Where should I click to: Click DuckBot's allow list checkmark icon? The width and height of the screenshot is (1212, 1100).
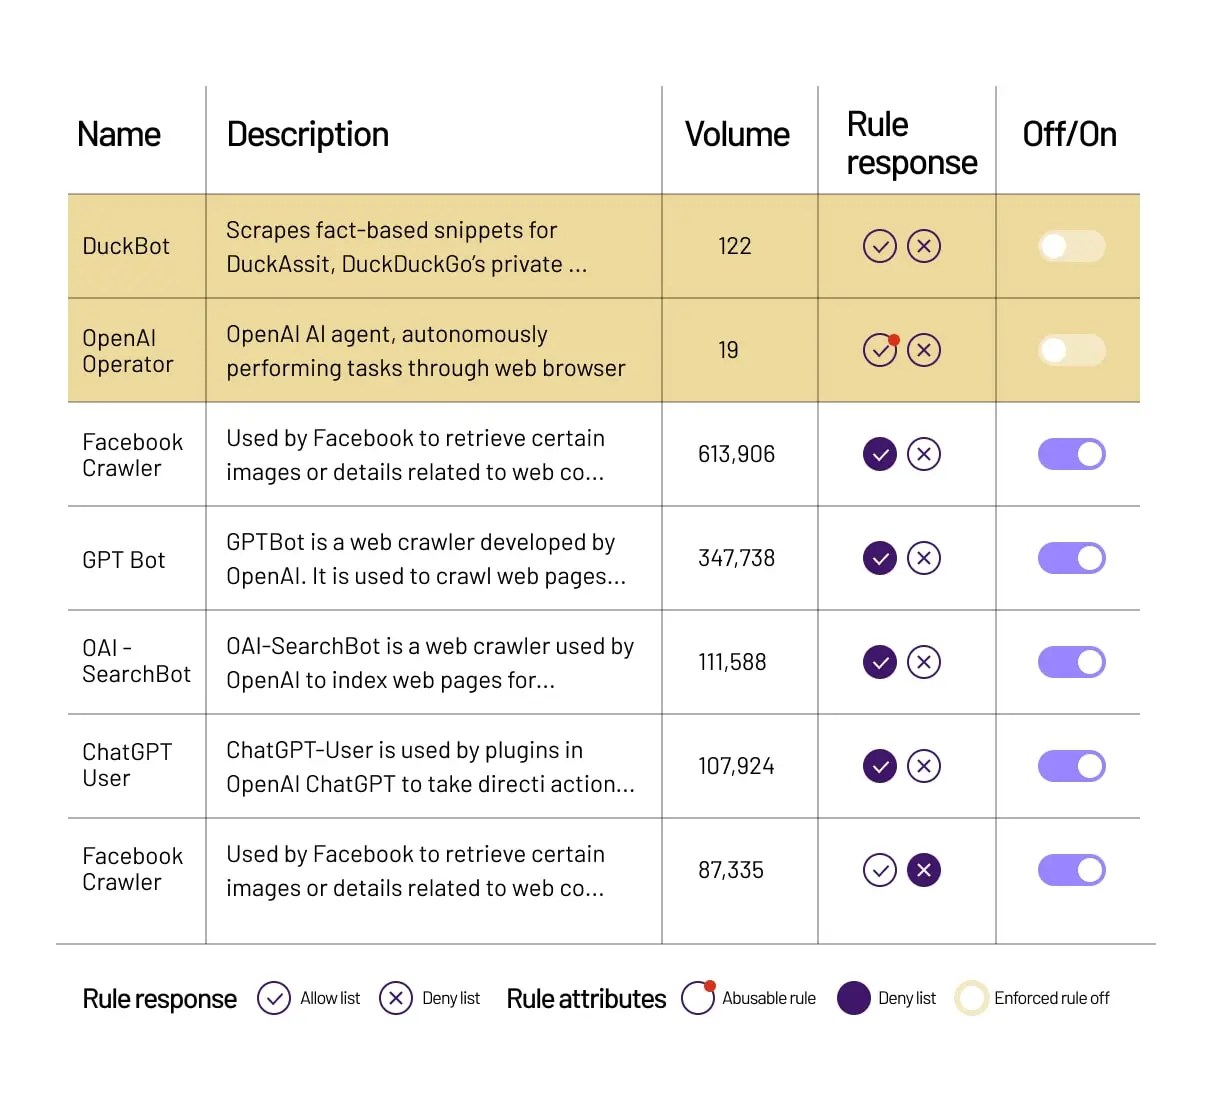point(880,246)
